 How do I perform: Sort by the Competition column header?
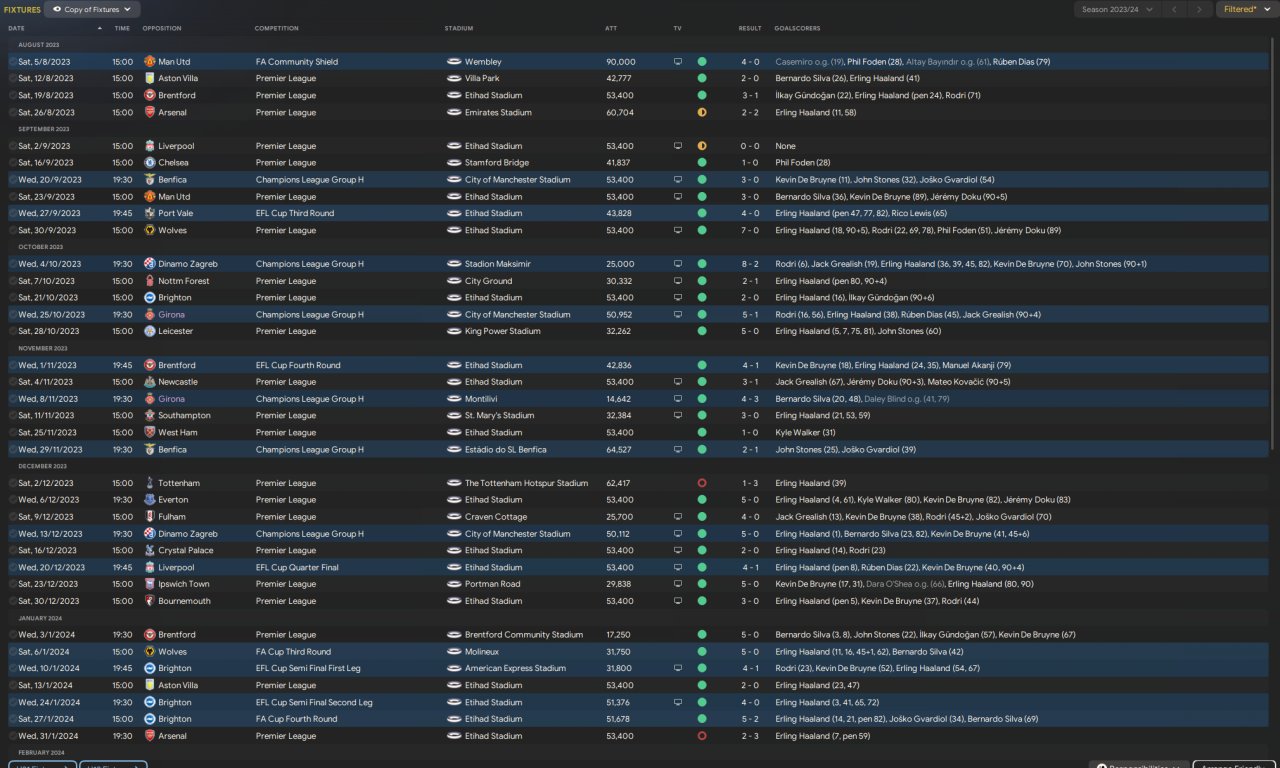pyautogui.click(x=277, y=28)
